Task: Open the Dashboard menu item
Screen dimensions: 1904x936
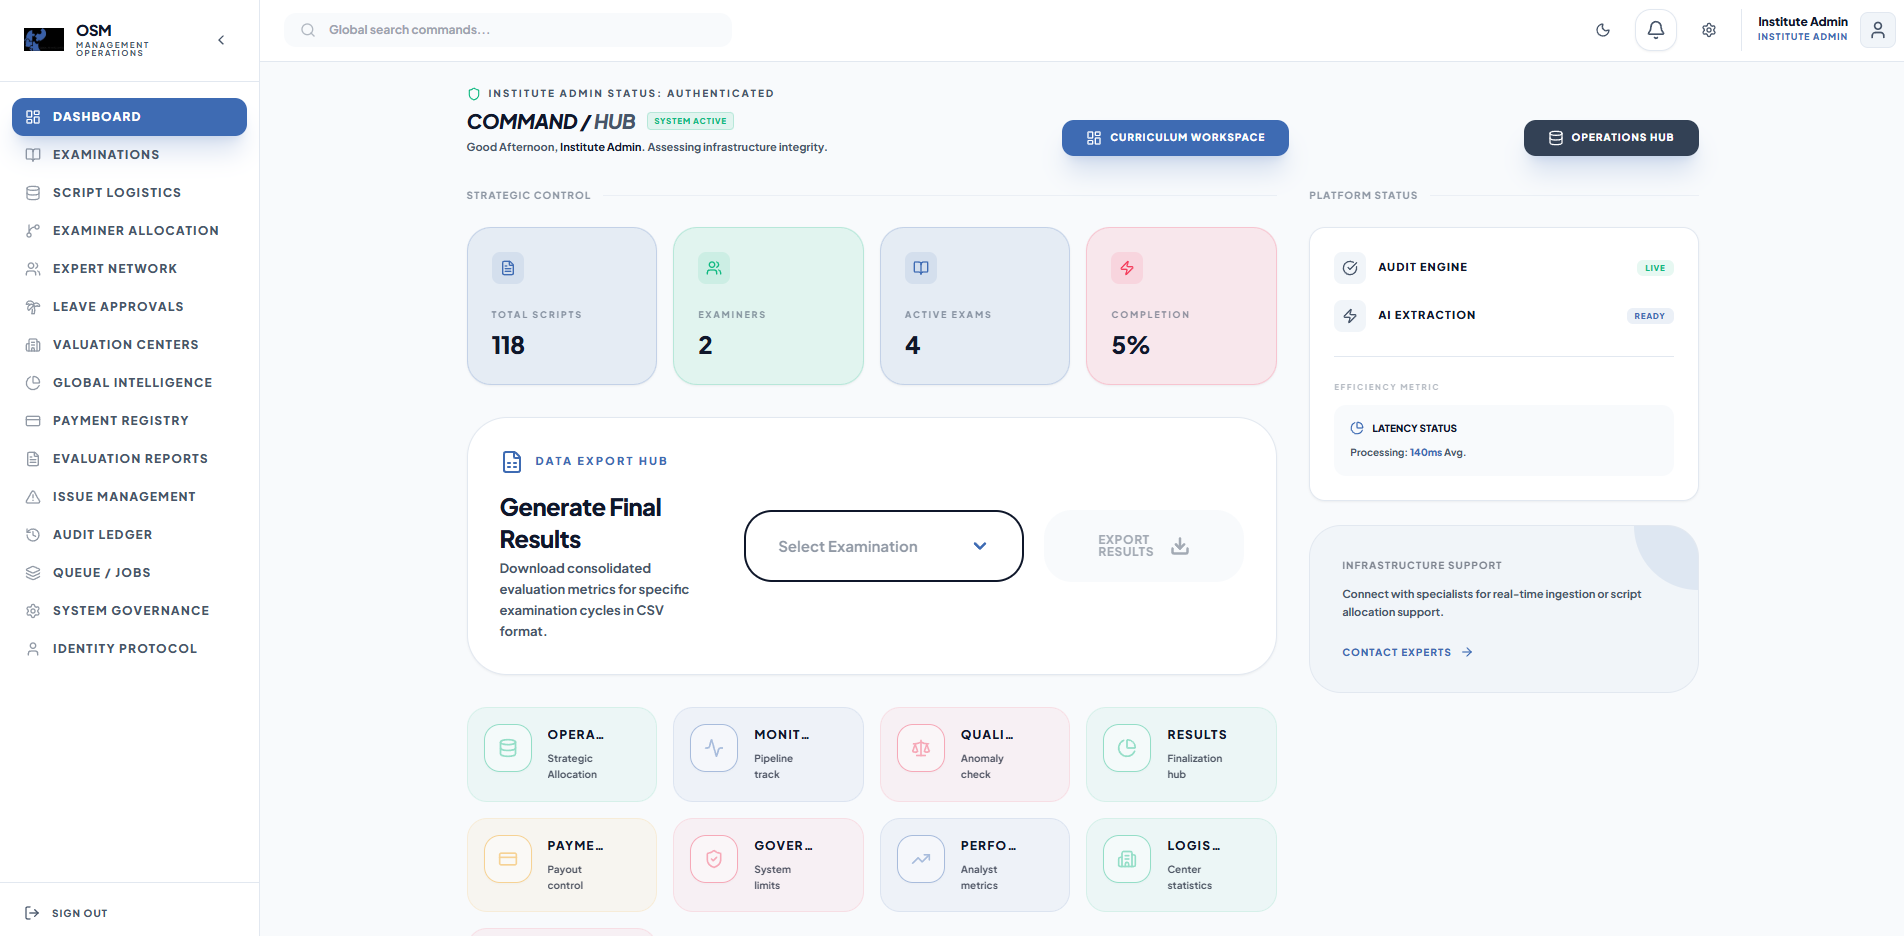Action: [129, 117]
